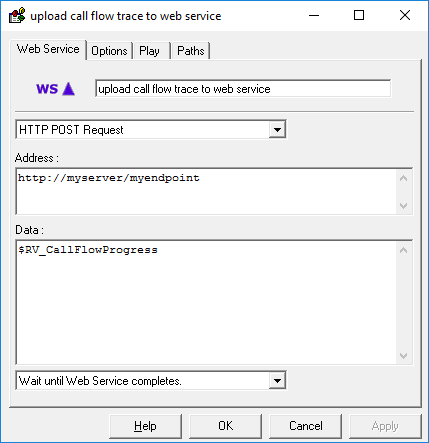Screen dimensions: 429x443
Task: Switch to the Options tab
Action: pos(109,51)
